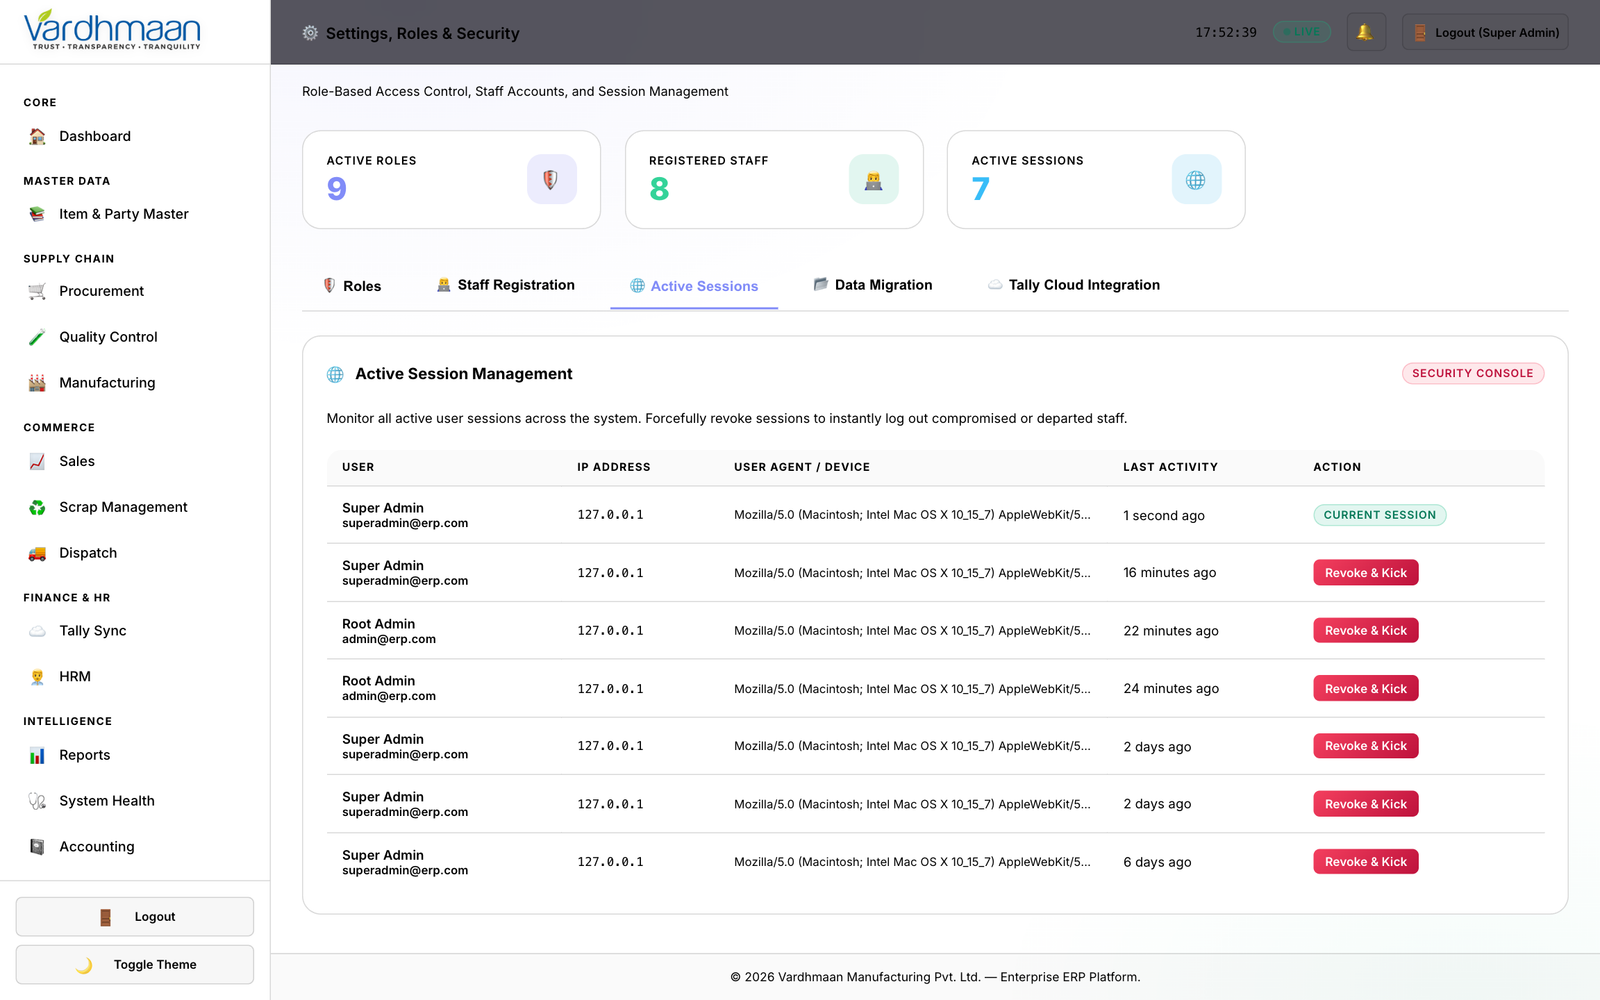1600x1000 pixels.
Task: Click the System Health stethoscope icon
Action: click(37, 801)
